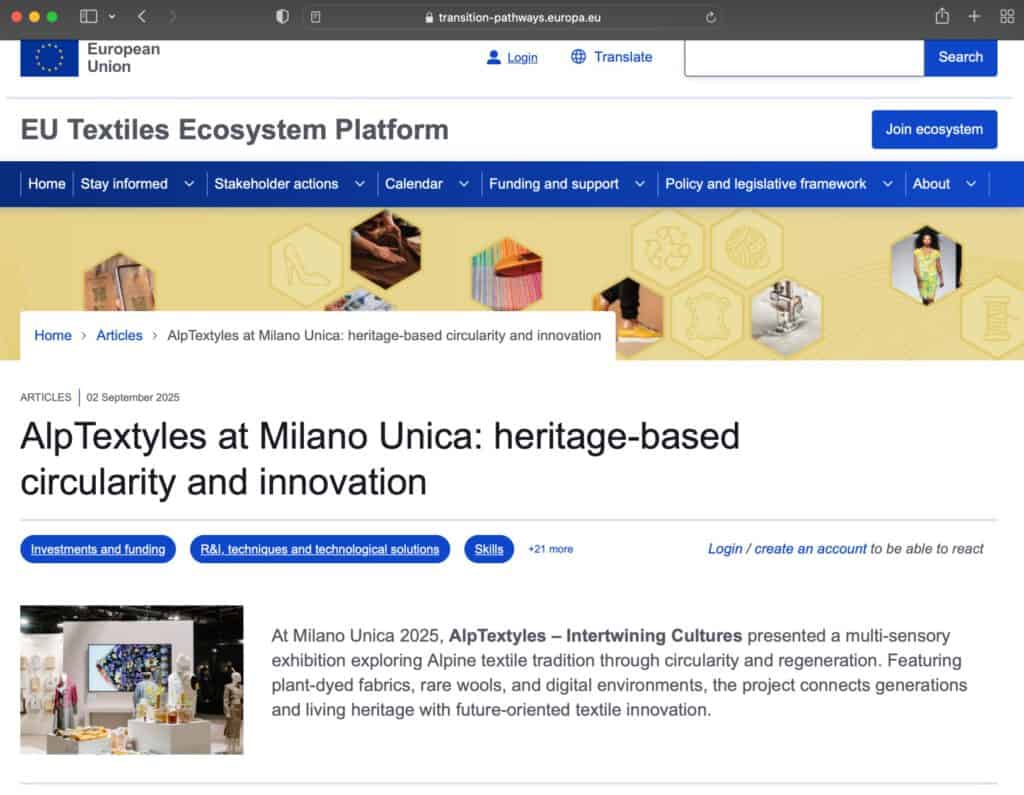Open a new tab with plus icon

tap(974, 17)
